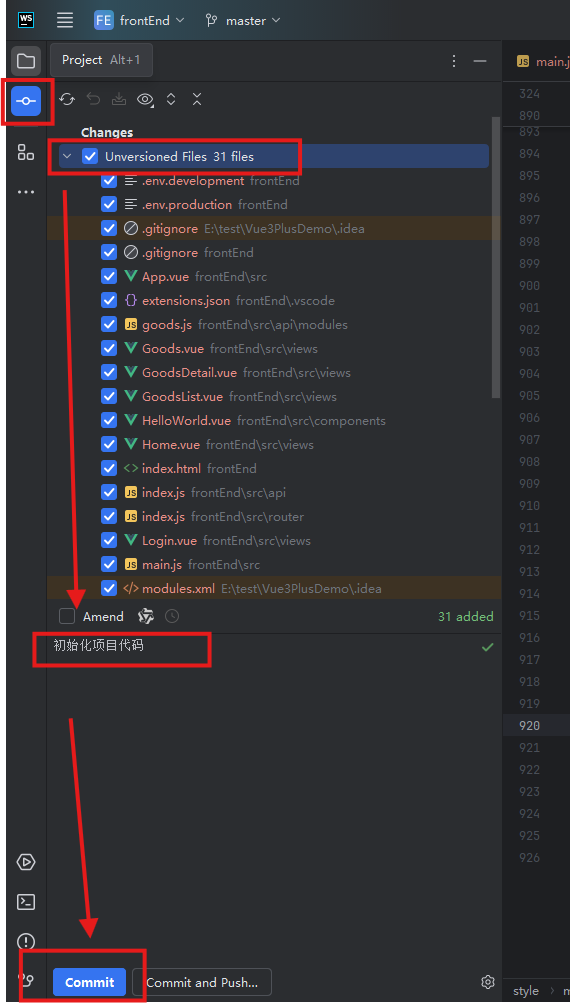Click the WebStorm logo icon
Screen dimensions: 570x1003
tap(26, 20)
